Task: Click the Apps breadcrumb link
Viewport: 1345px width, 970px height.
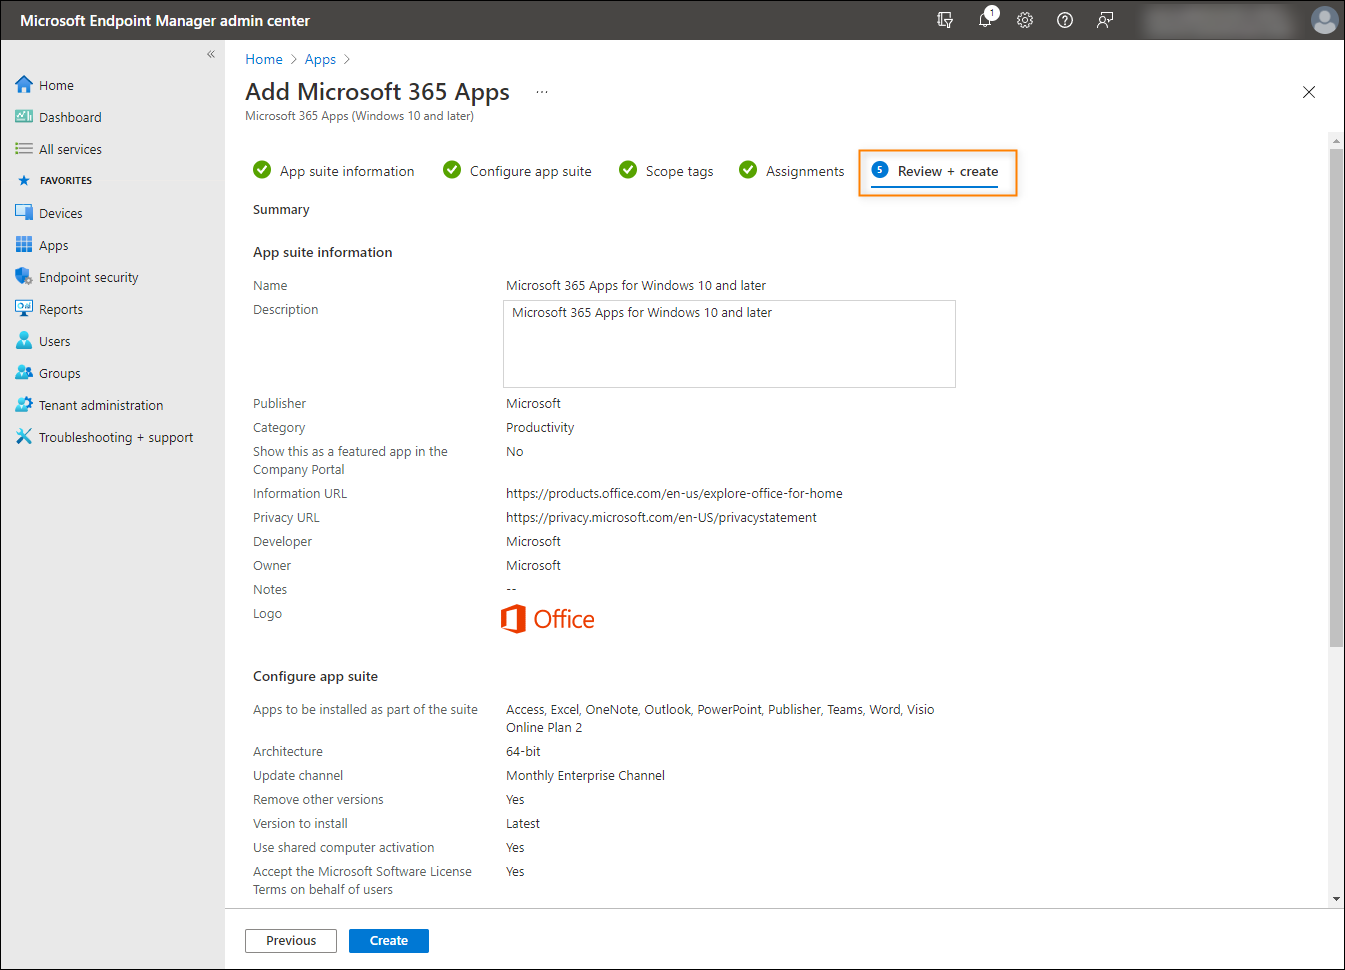Action: tap(320, 59)
